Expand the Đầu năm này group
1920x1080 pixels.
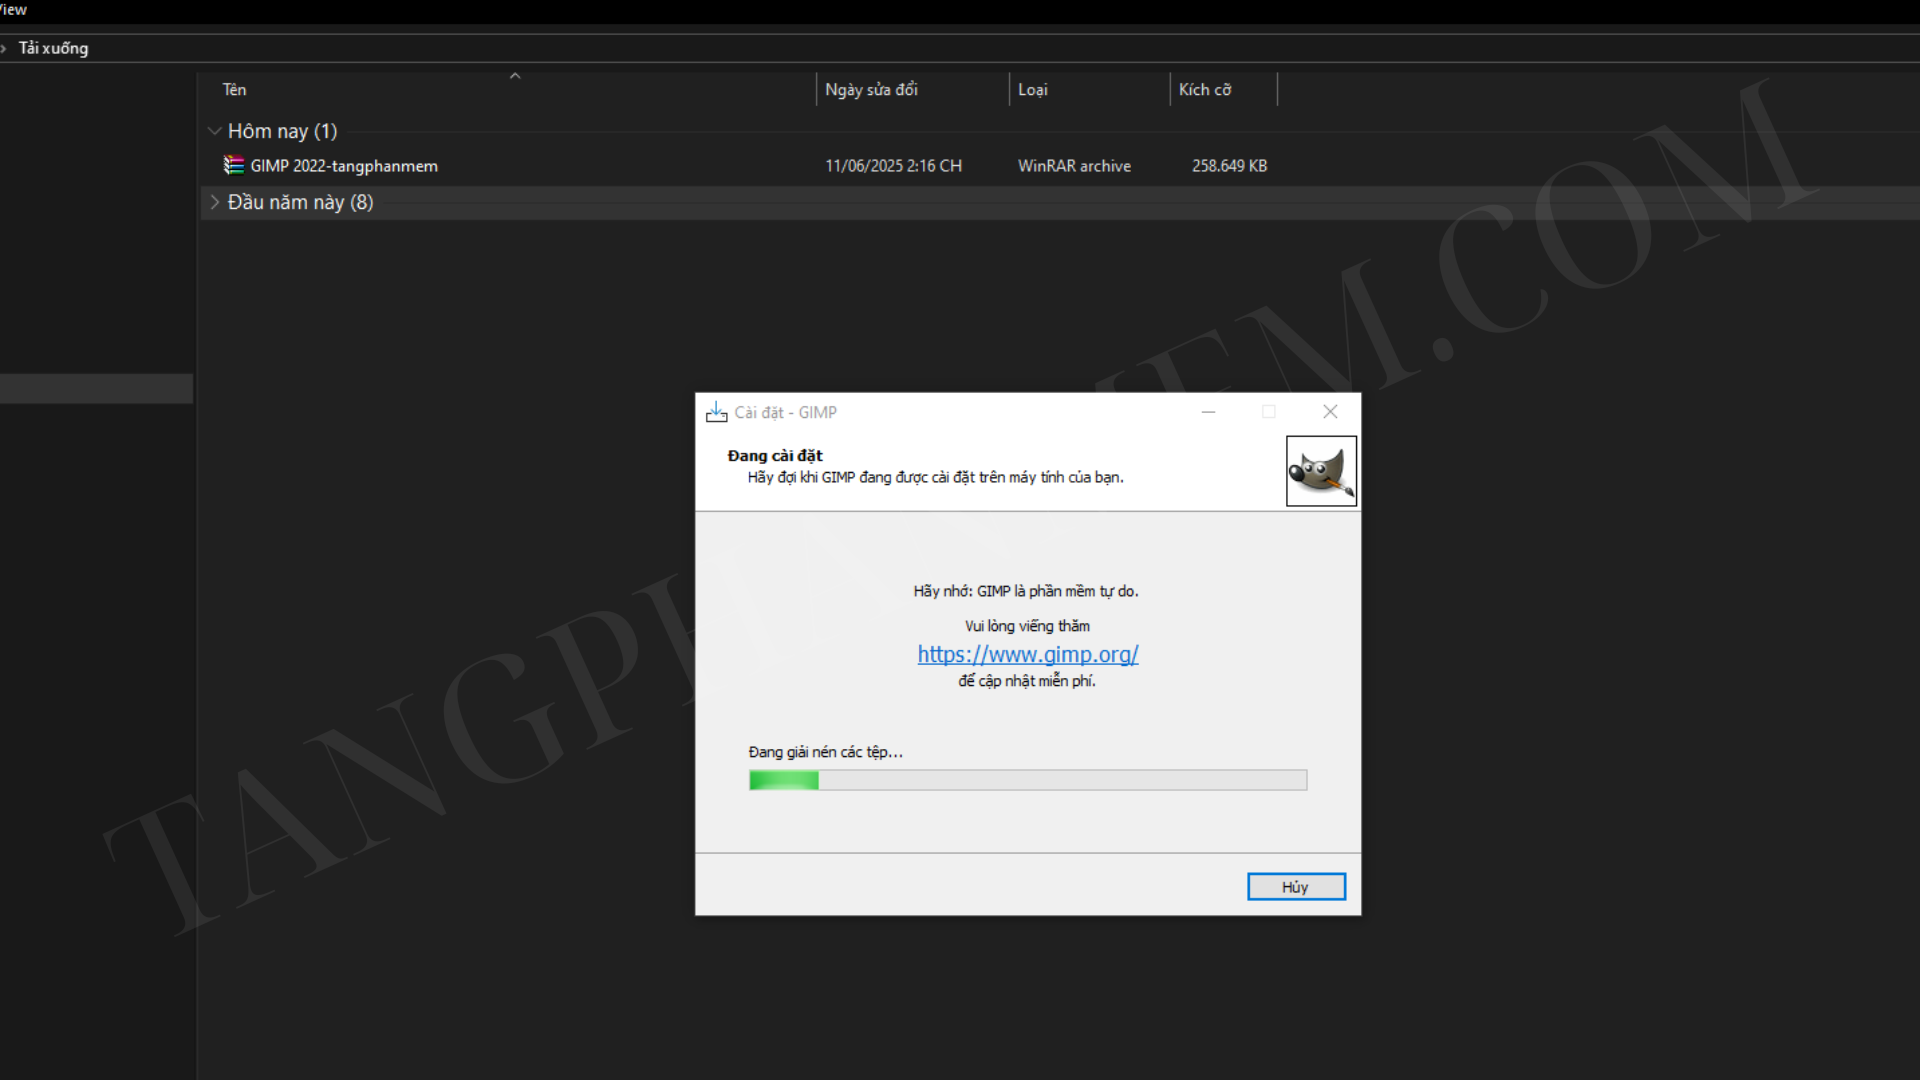click(214, 202)
